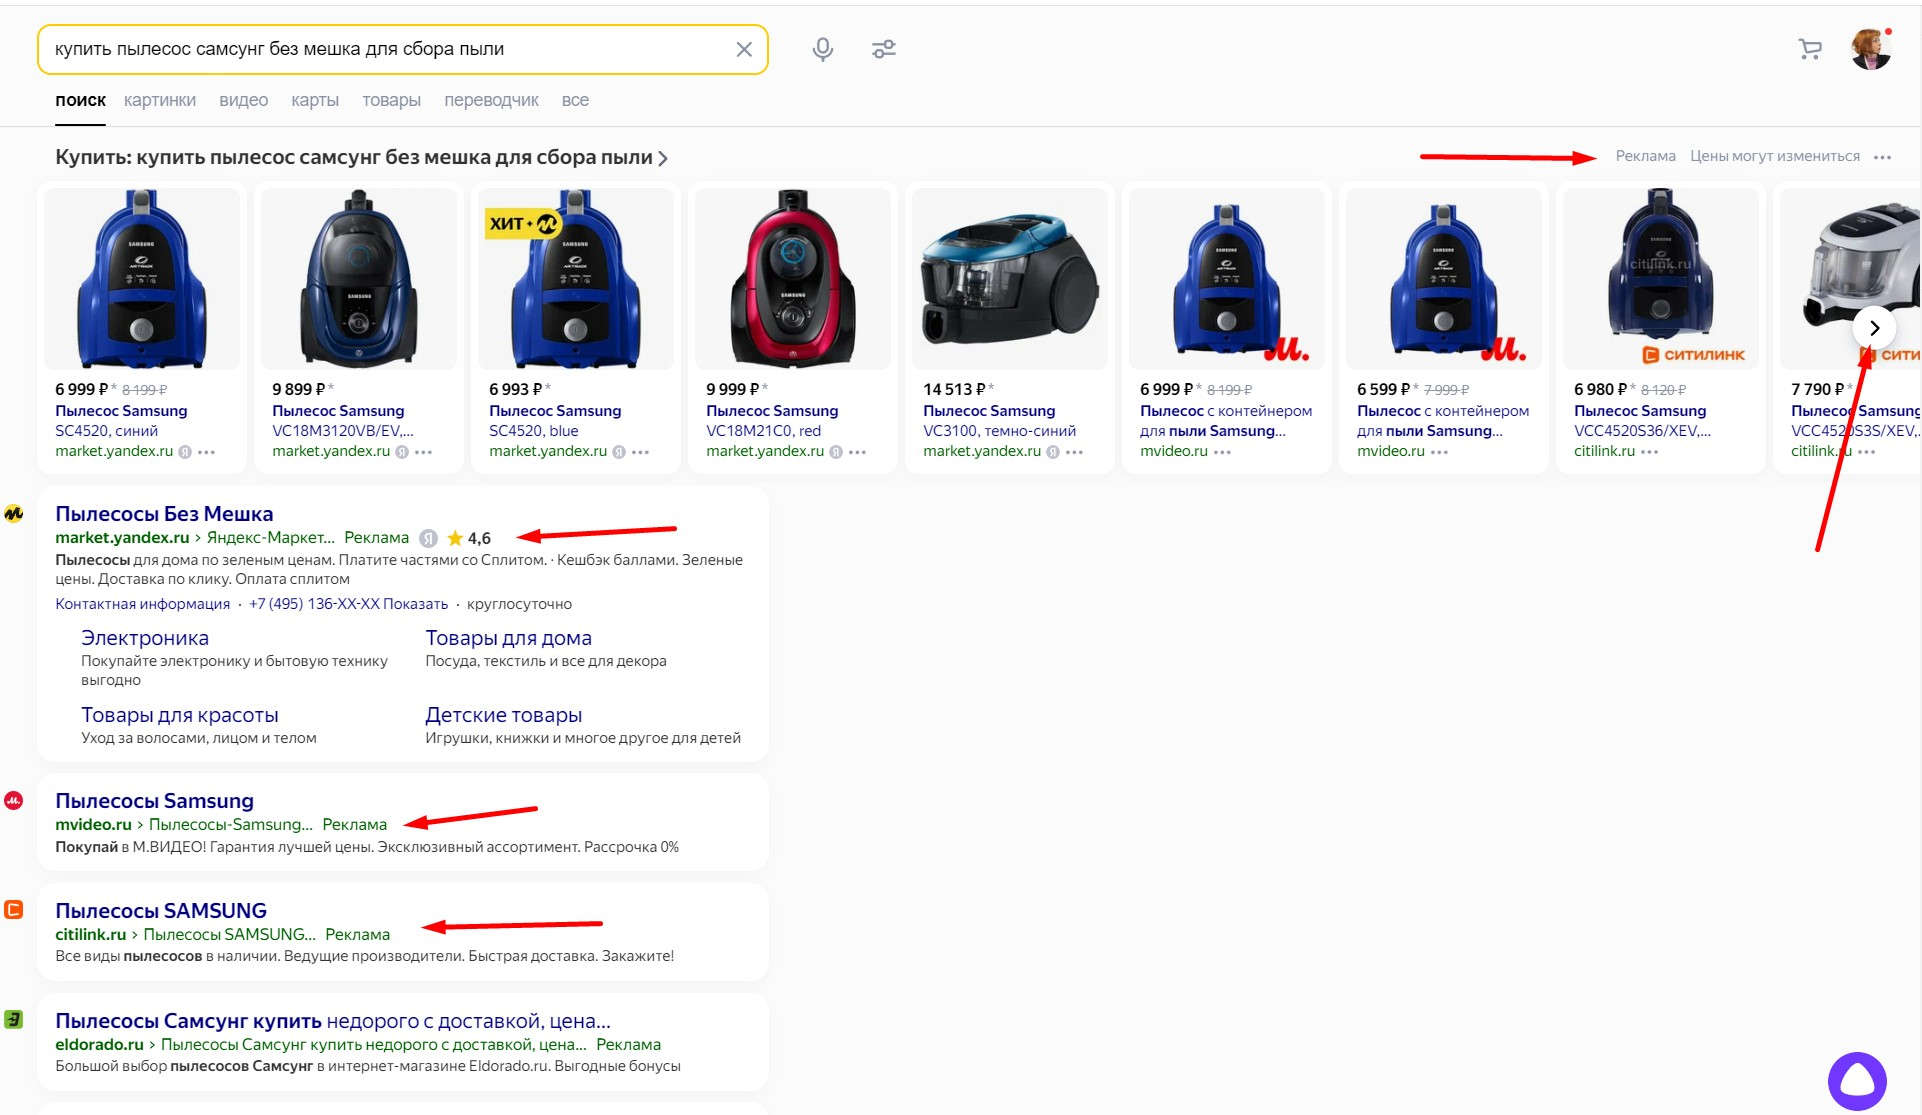Click ad info icon on SC4520, синий card

click(185, 452)
